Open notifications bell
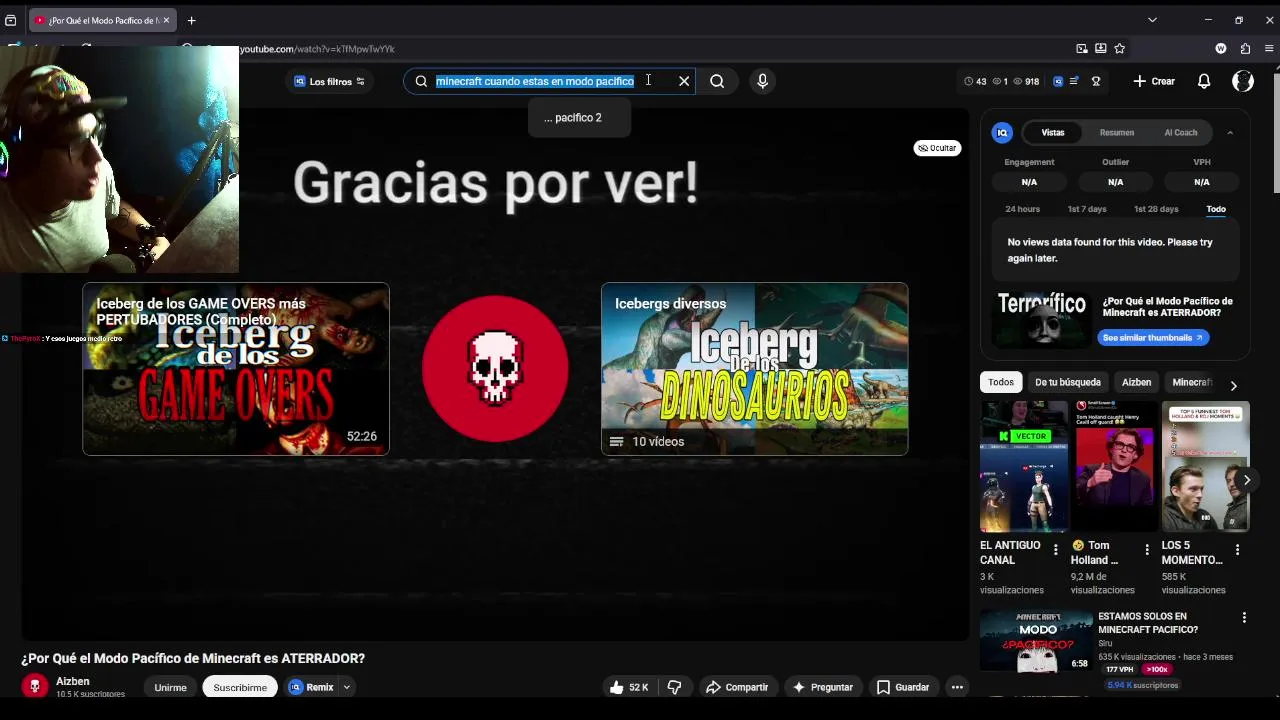This screenshot has height=720, width=1280. 1204,81
